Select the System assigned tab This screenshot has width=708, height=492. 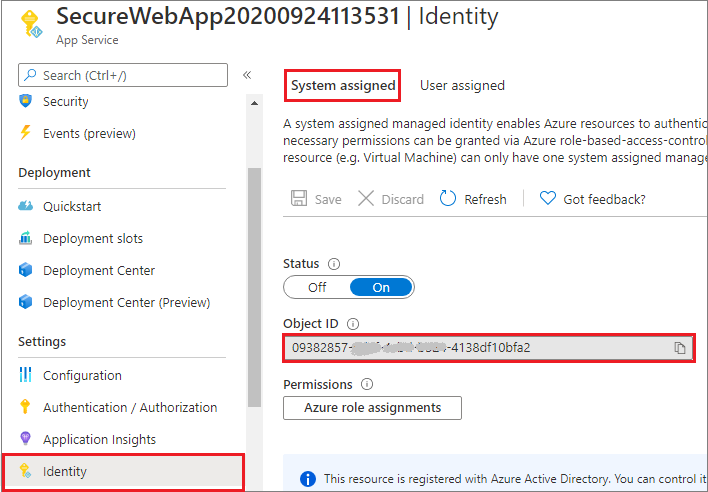343,85
